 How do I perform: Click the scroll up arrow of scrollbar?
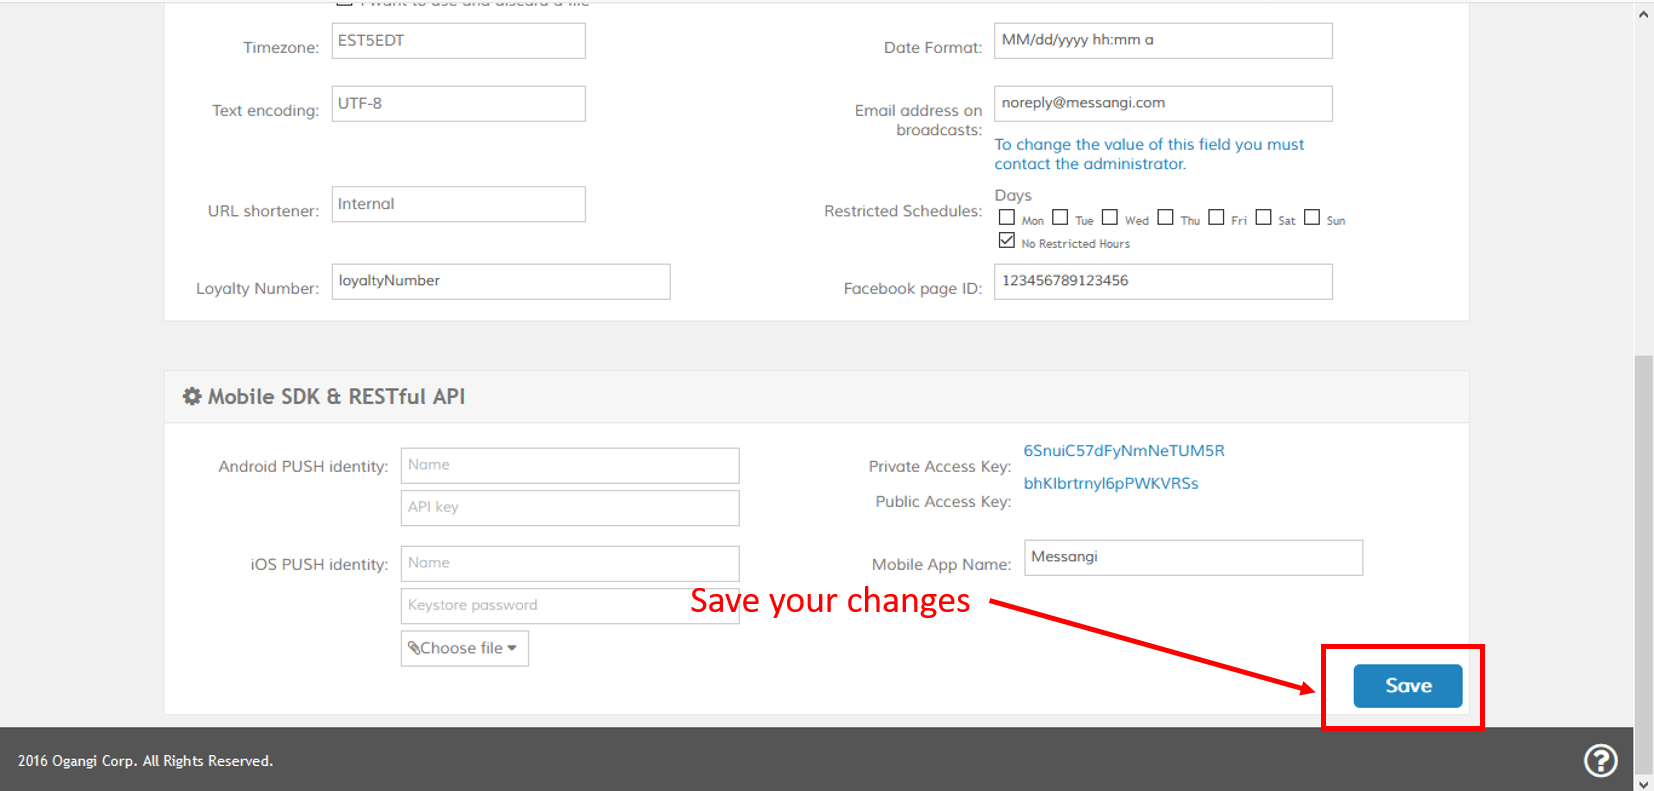pyautogui.click(x=1644, y=14)
